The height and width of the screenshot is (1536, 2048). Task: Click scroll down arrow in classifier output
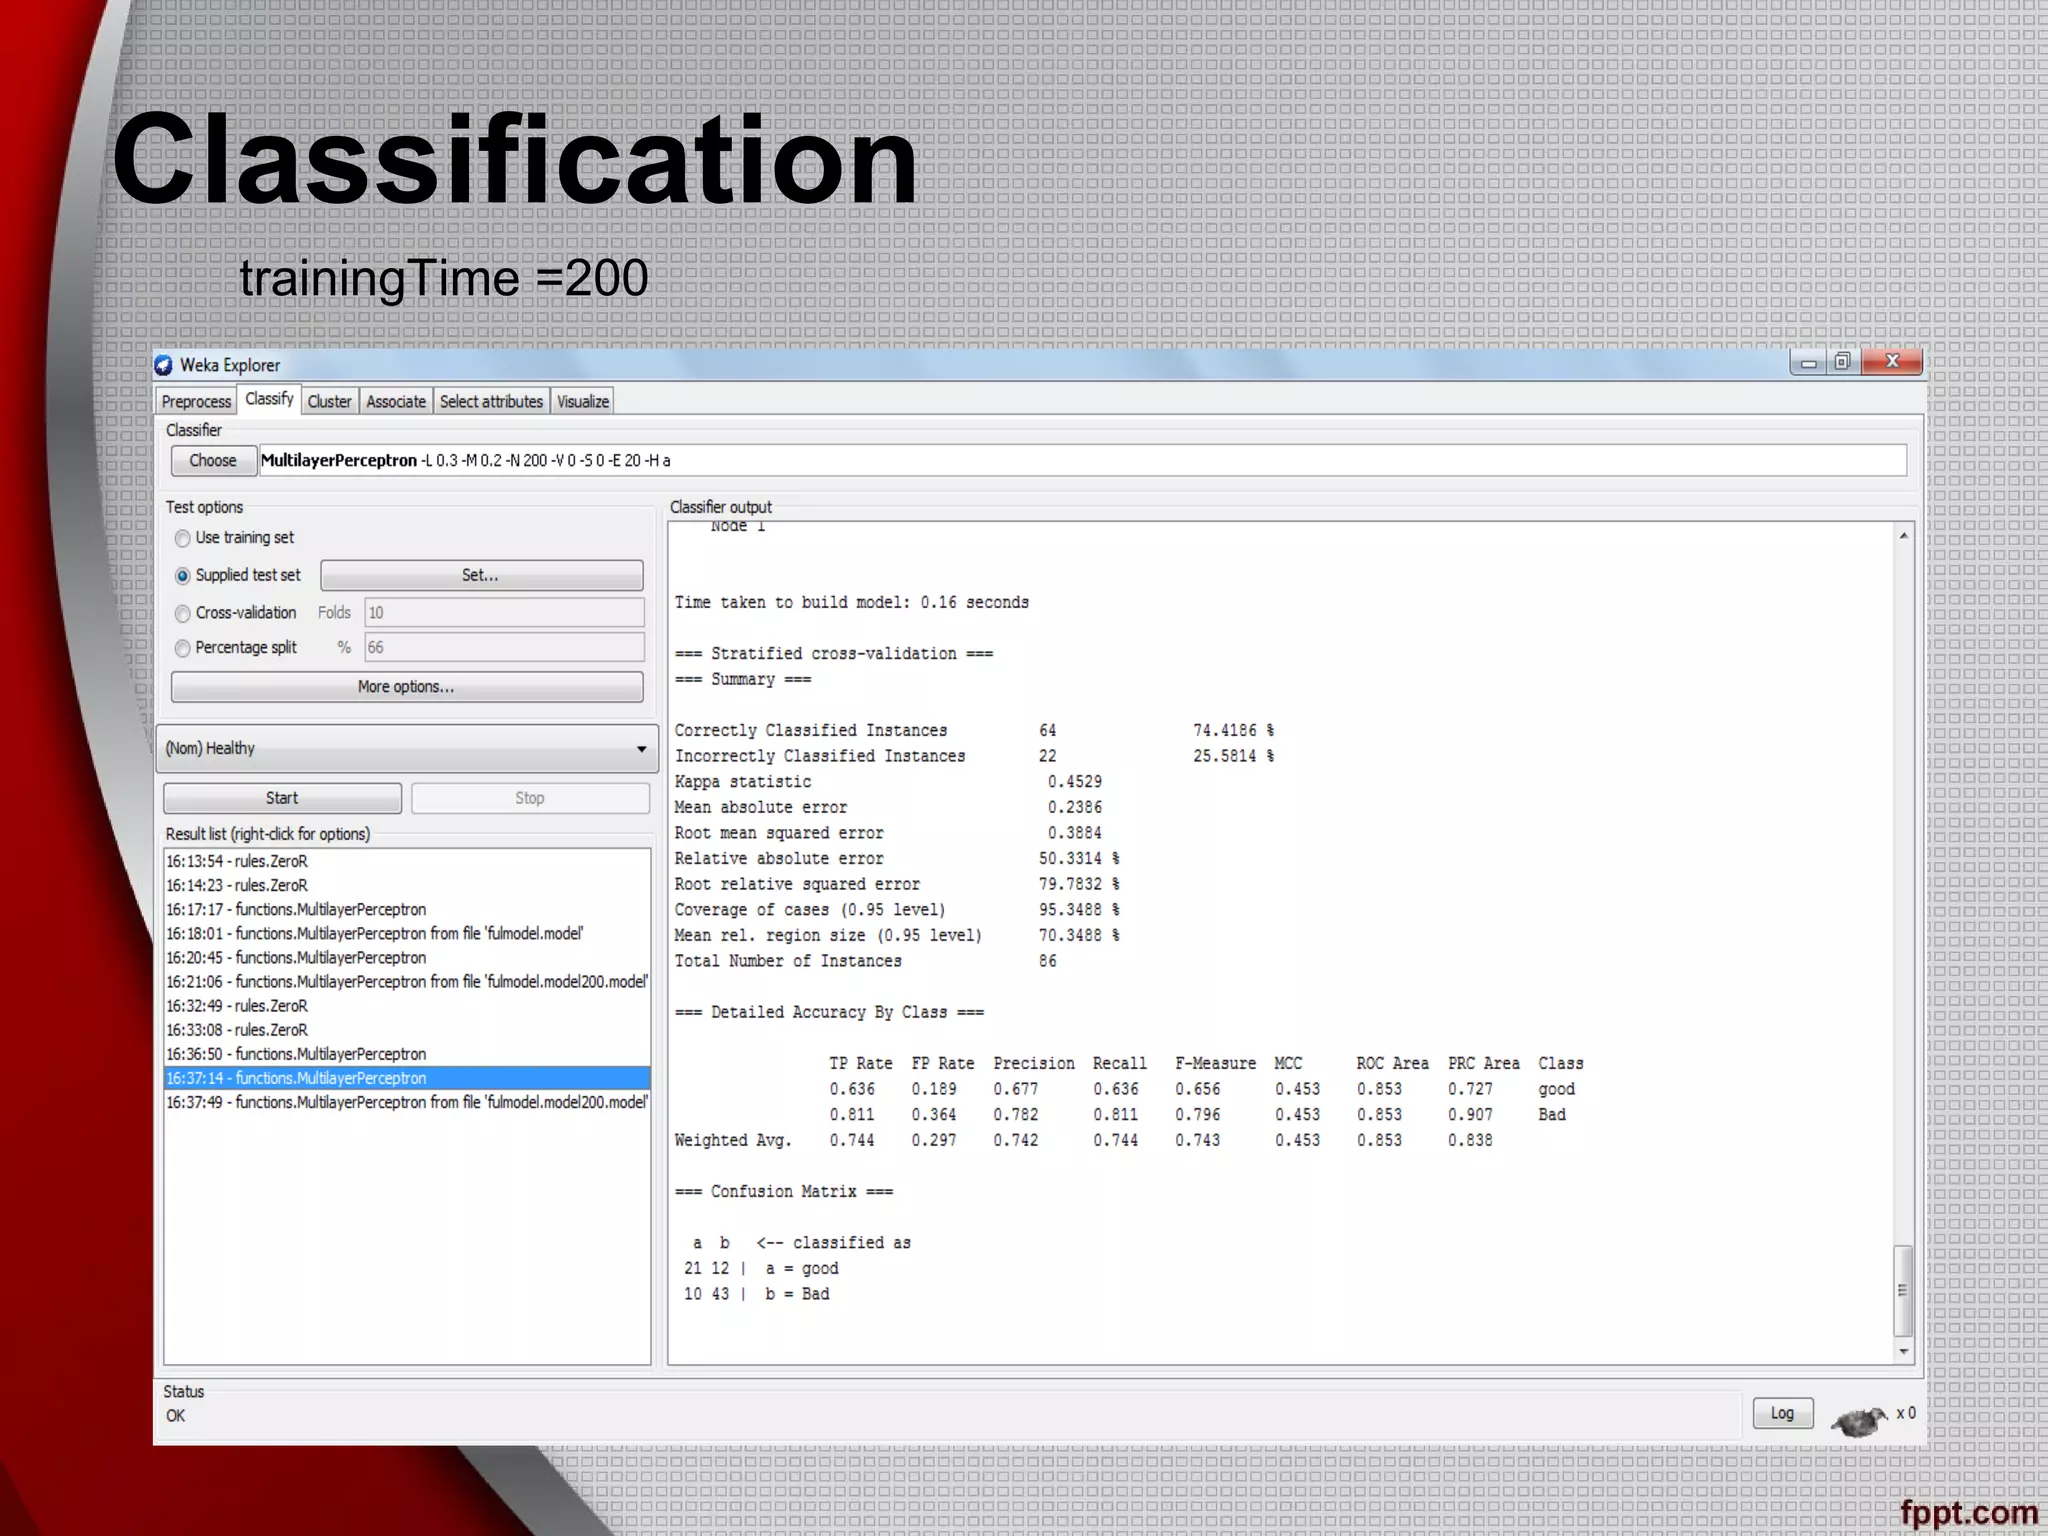pos(1904,1351)
